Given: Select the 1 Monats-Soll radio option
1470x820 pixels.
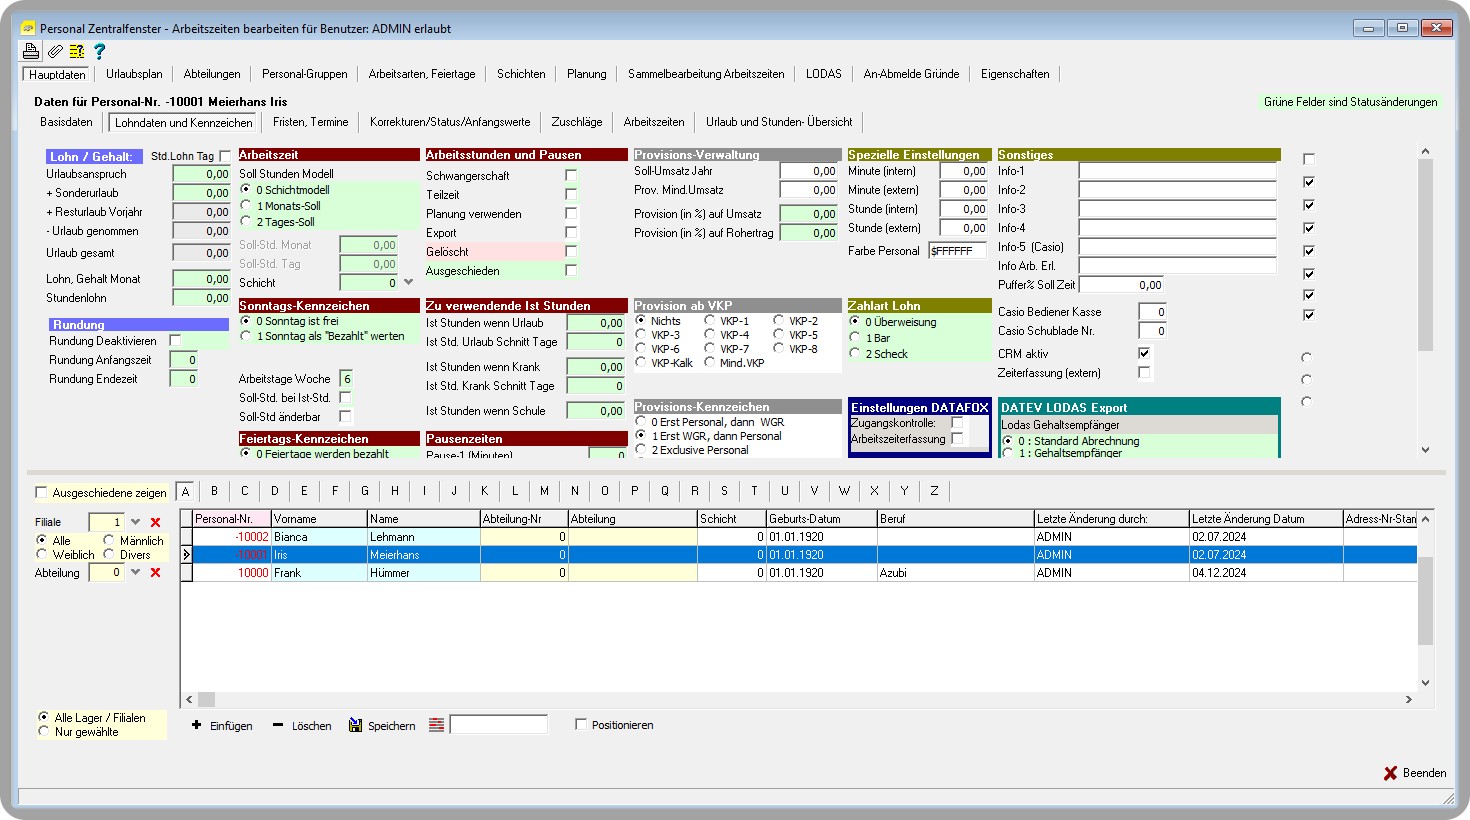Looking at the screenshot, I should [246, 206].
